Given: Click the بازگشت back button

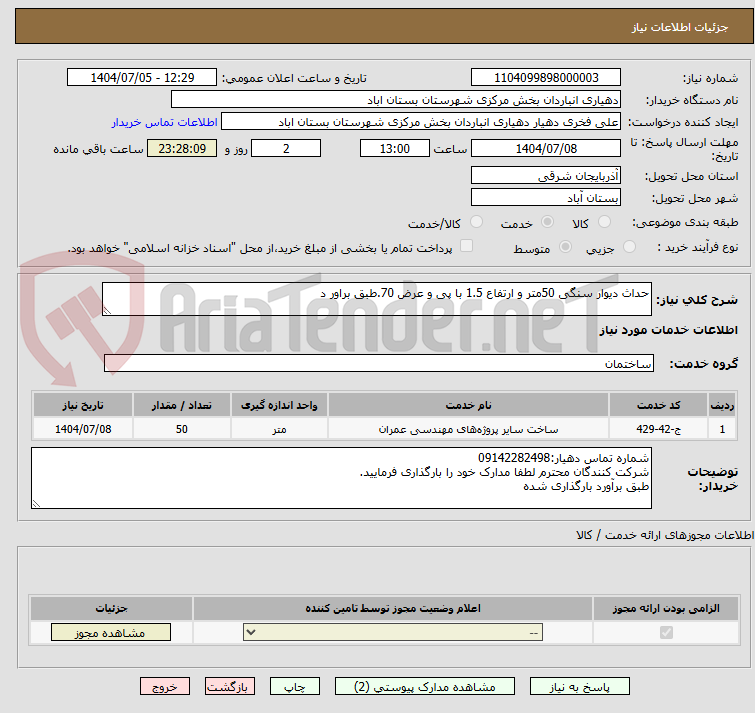Looking at the screenshot, I should 230,686.
